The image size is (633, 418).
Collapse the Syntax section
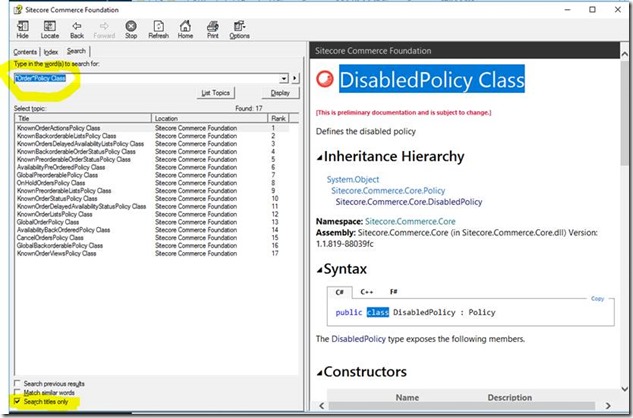(x=320, y=270)
